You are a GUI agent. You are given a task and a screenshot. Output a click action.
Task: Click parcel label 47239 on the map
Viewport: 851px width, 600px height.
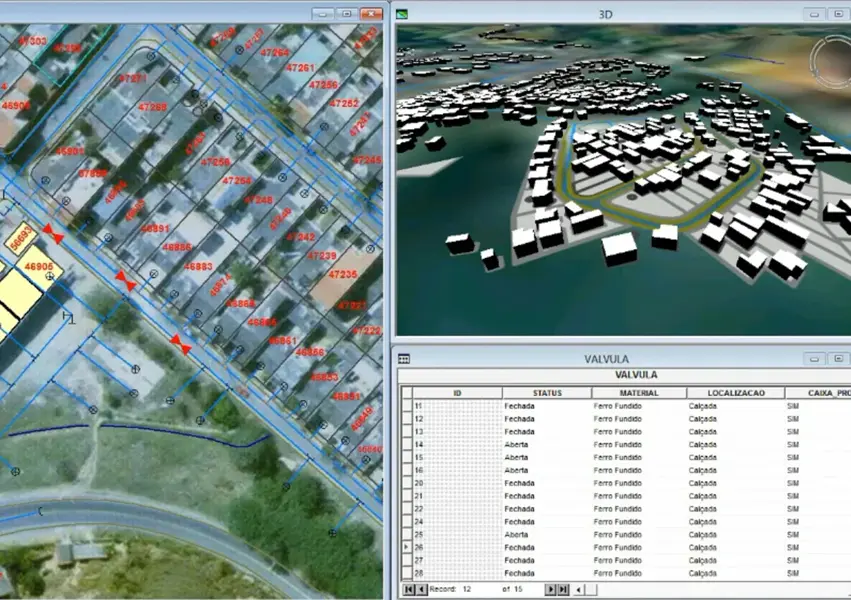click(x=322, y=256)
